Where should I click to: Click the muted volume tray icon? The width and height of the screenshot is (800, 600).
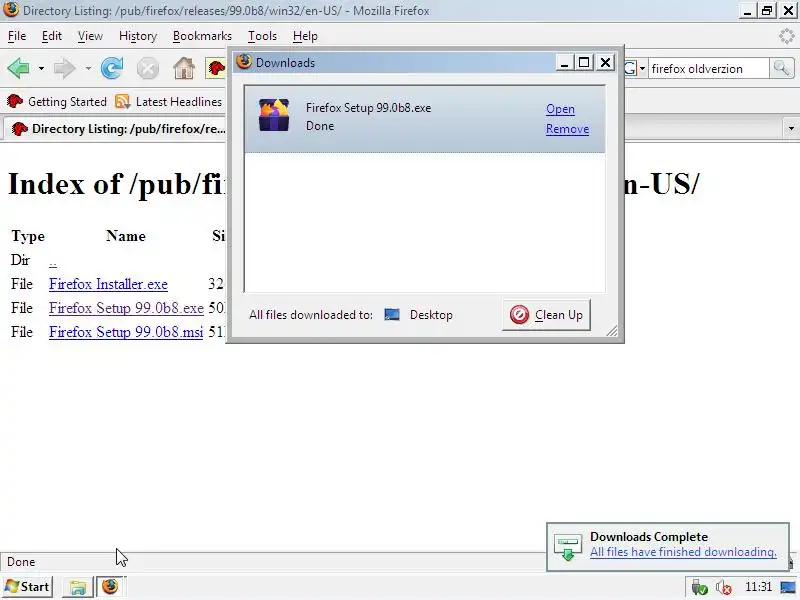click(723, 587)
